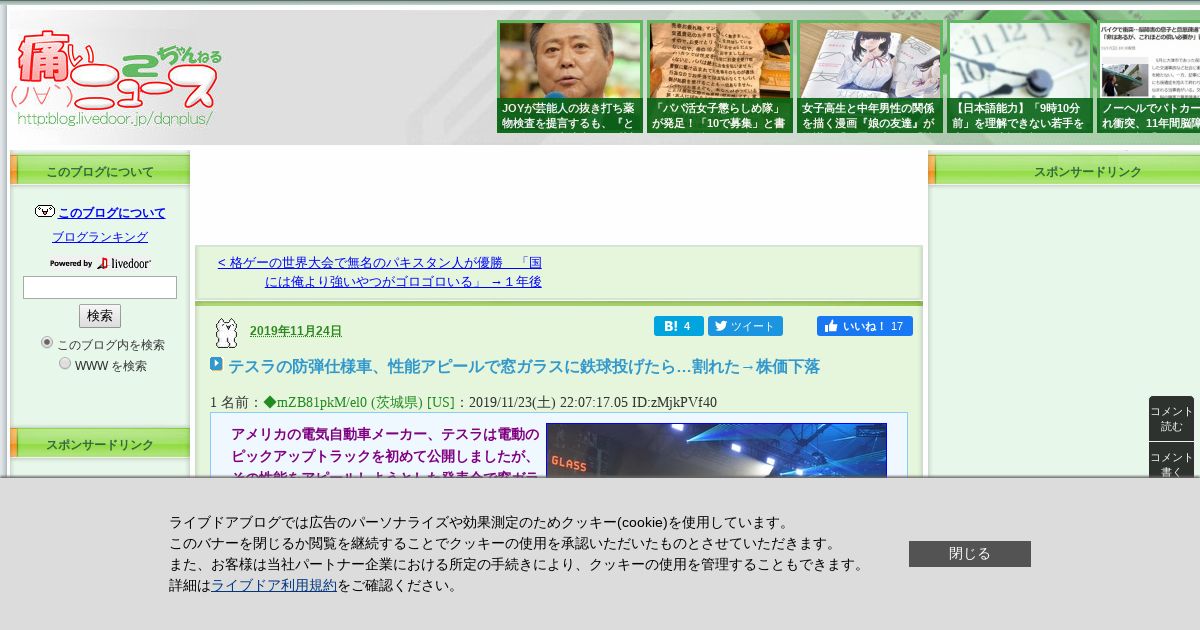The height and width of the screenshot is (630, 1200).
Task: Click the このブログについて sidebar header
Action: [x=100, y=171]
